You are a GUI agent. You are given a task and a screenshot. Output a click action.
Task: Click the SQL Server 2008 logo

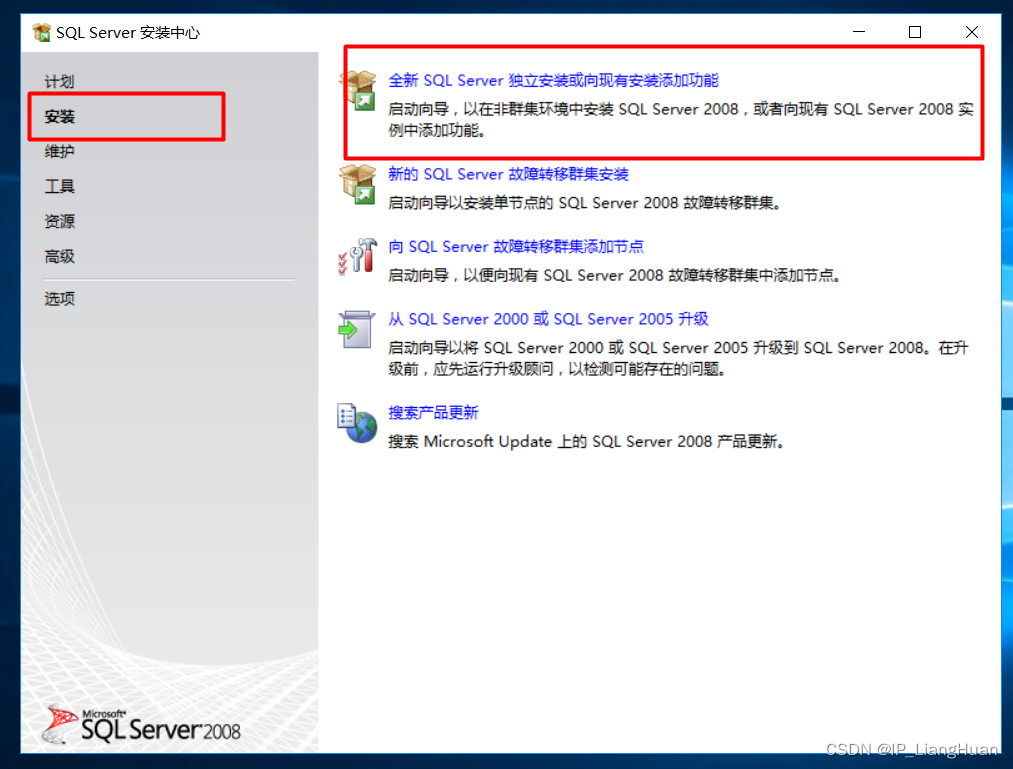(x=141, y=725)
